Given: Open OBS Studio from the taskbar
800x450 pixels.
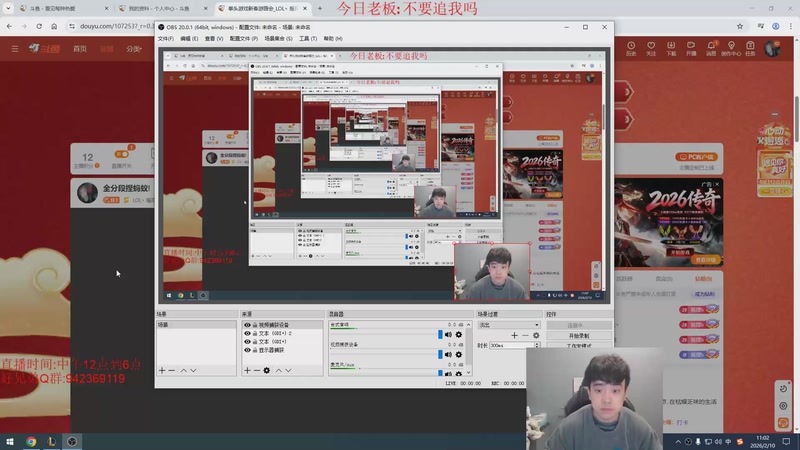Looking at the screenshot, I should [x=72, y=442].
